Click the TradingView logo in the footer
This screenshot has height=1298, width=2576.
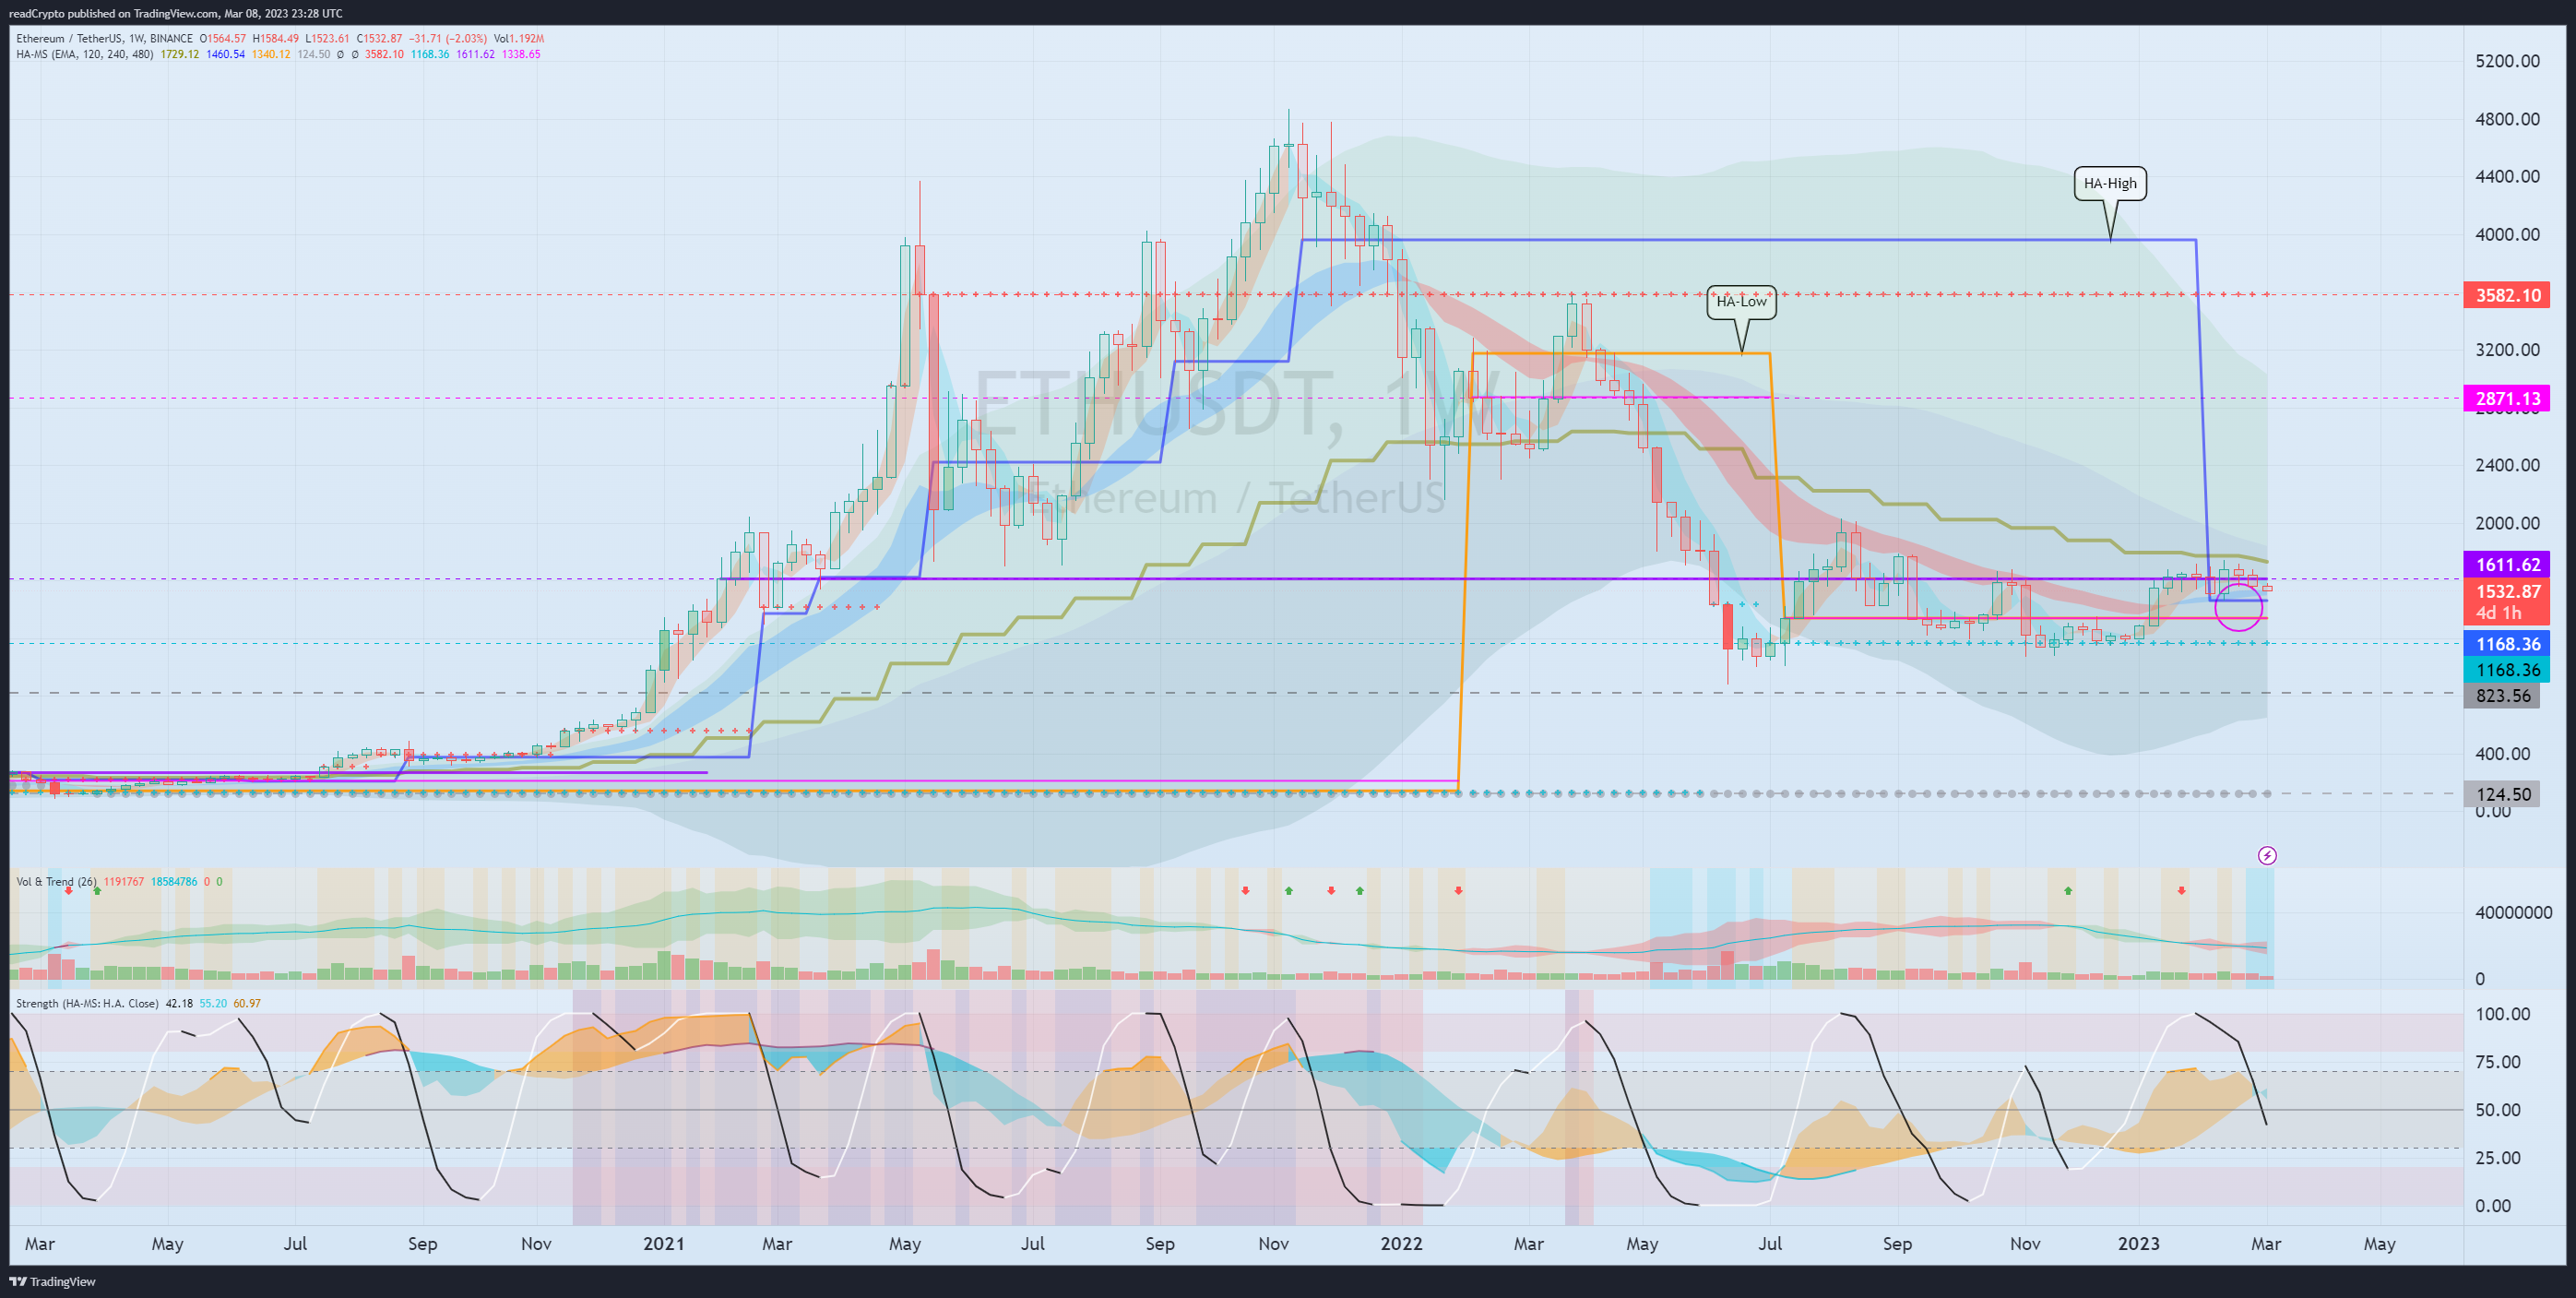[53, 1281]
